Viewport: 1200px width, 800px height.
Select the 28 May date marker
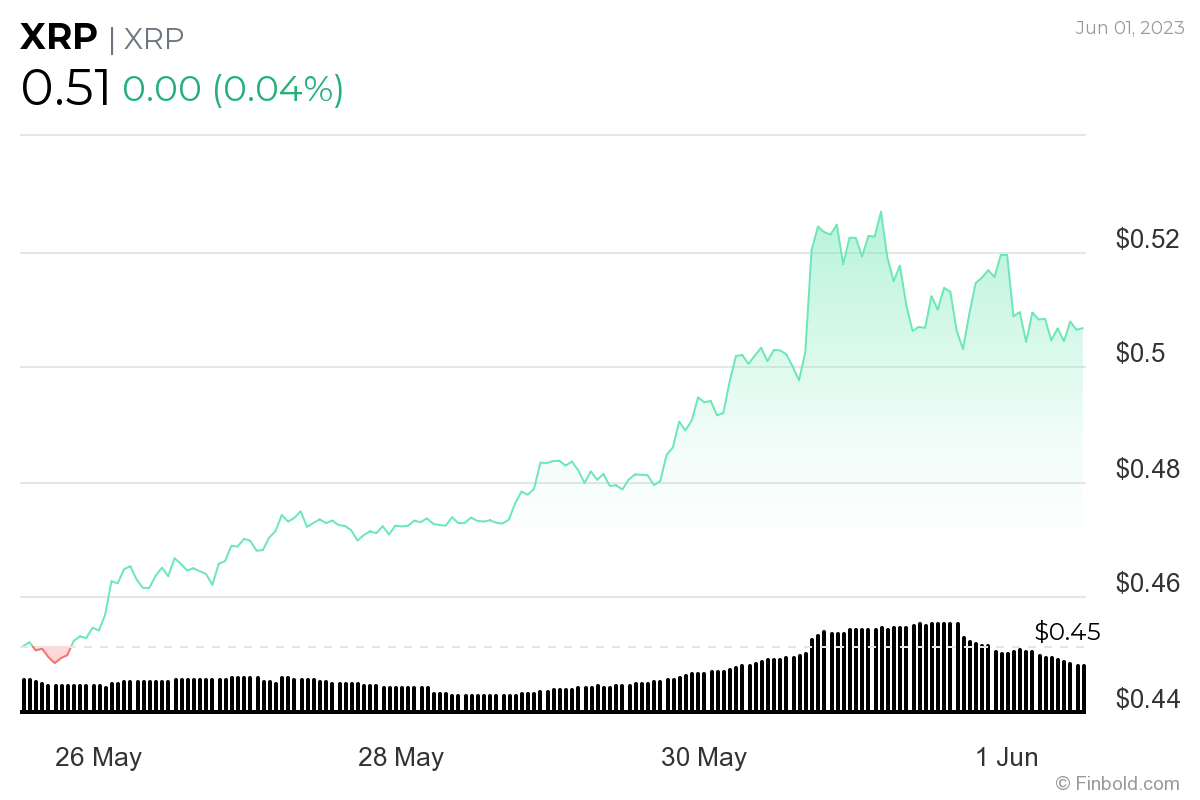click(401, 757)
